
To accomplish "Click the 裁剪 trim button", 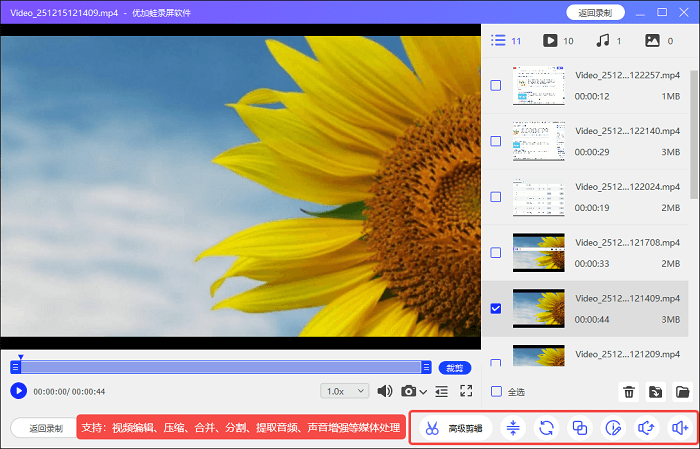I will click(x=455, y=367).
